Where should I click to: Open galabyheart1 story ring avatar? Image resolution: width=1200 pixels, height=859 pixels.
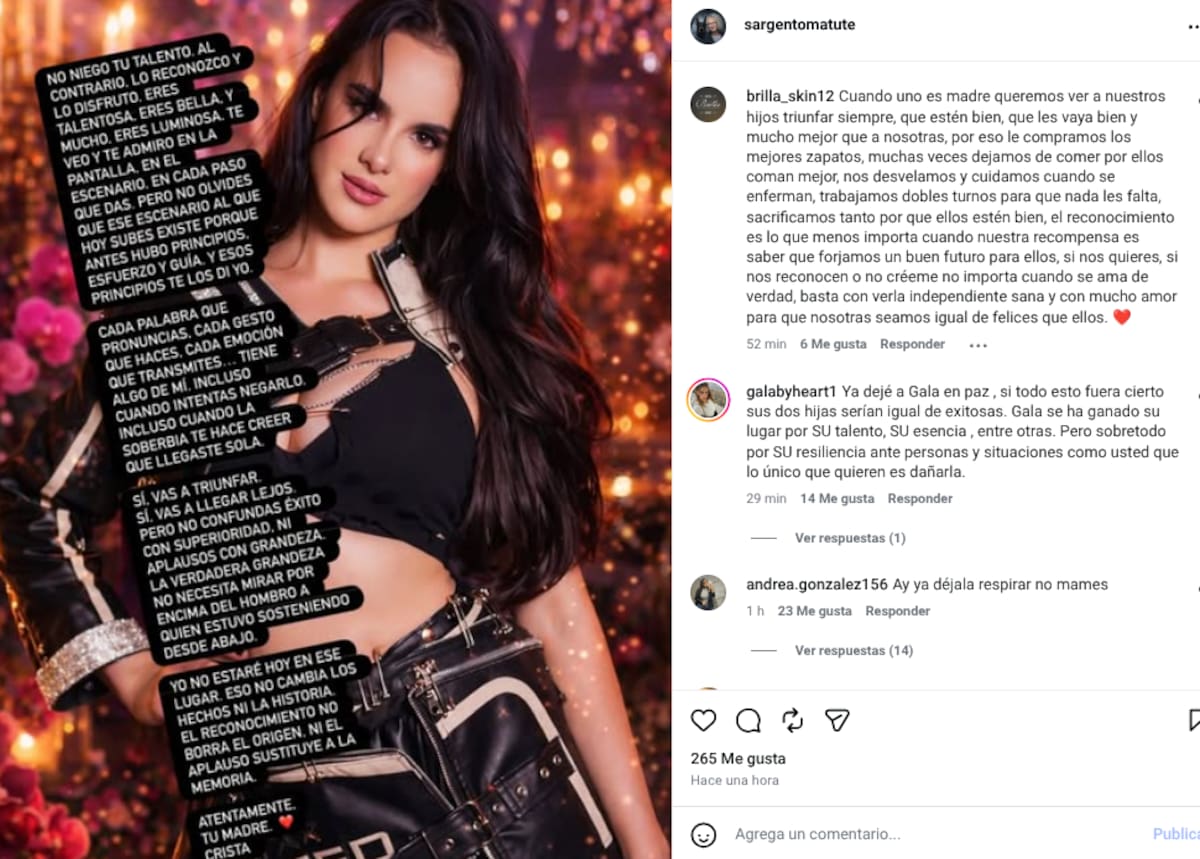coord(707,399)
